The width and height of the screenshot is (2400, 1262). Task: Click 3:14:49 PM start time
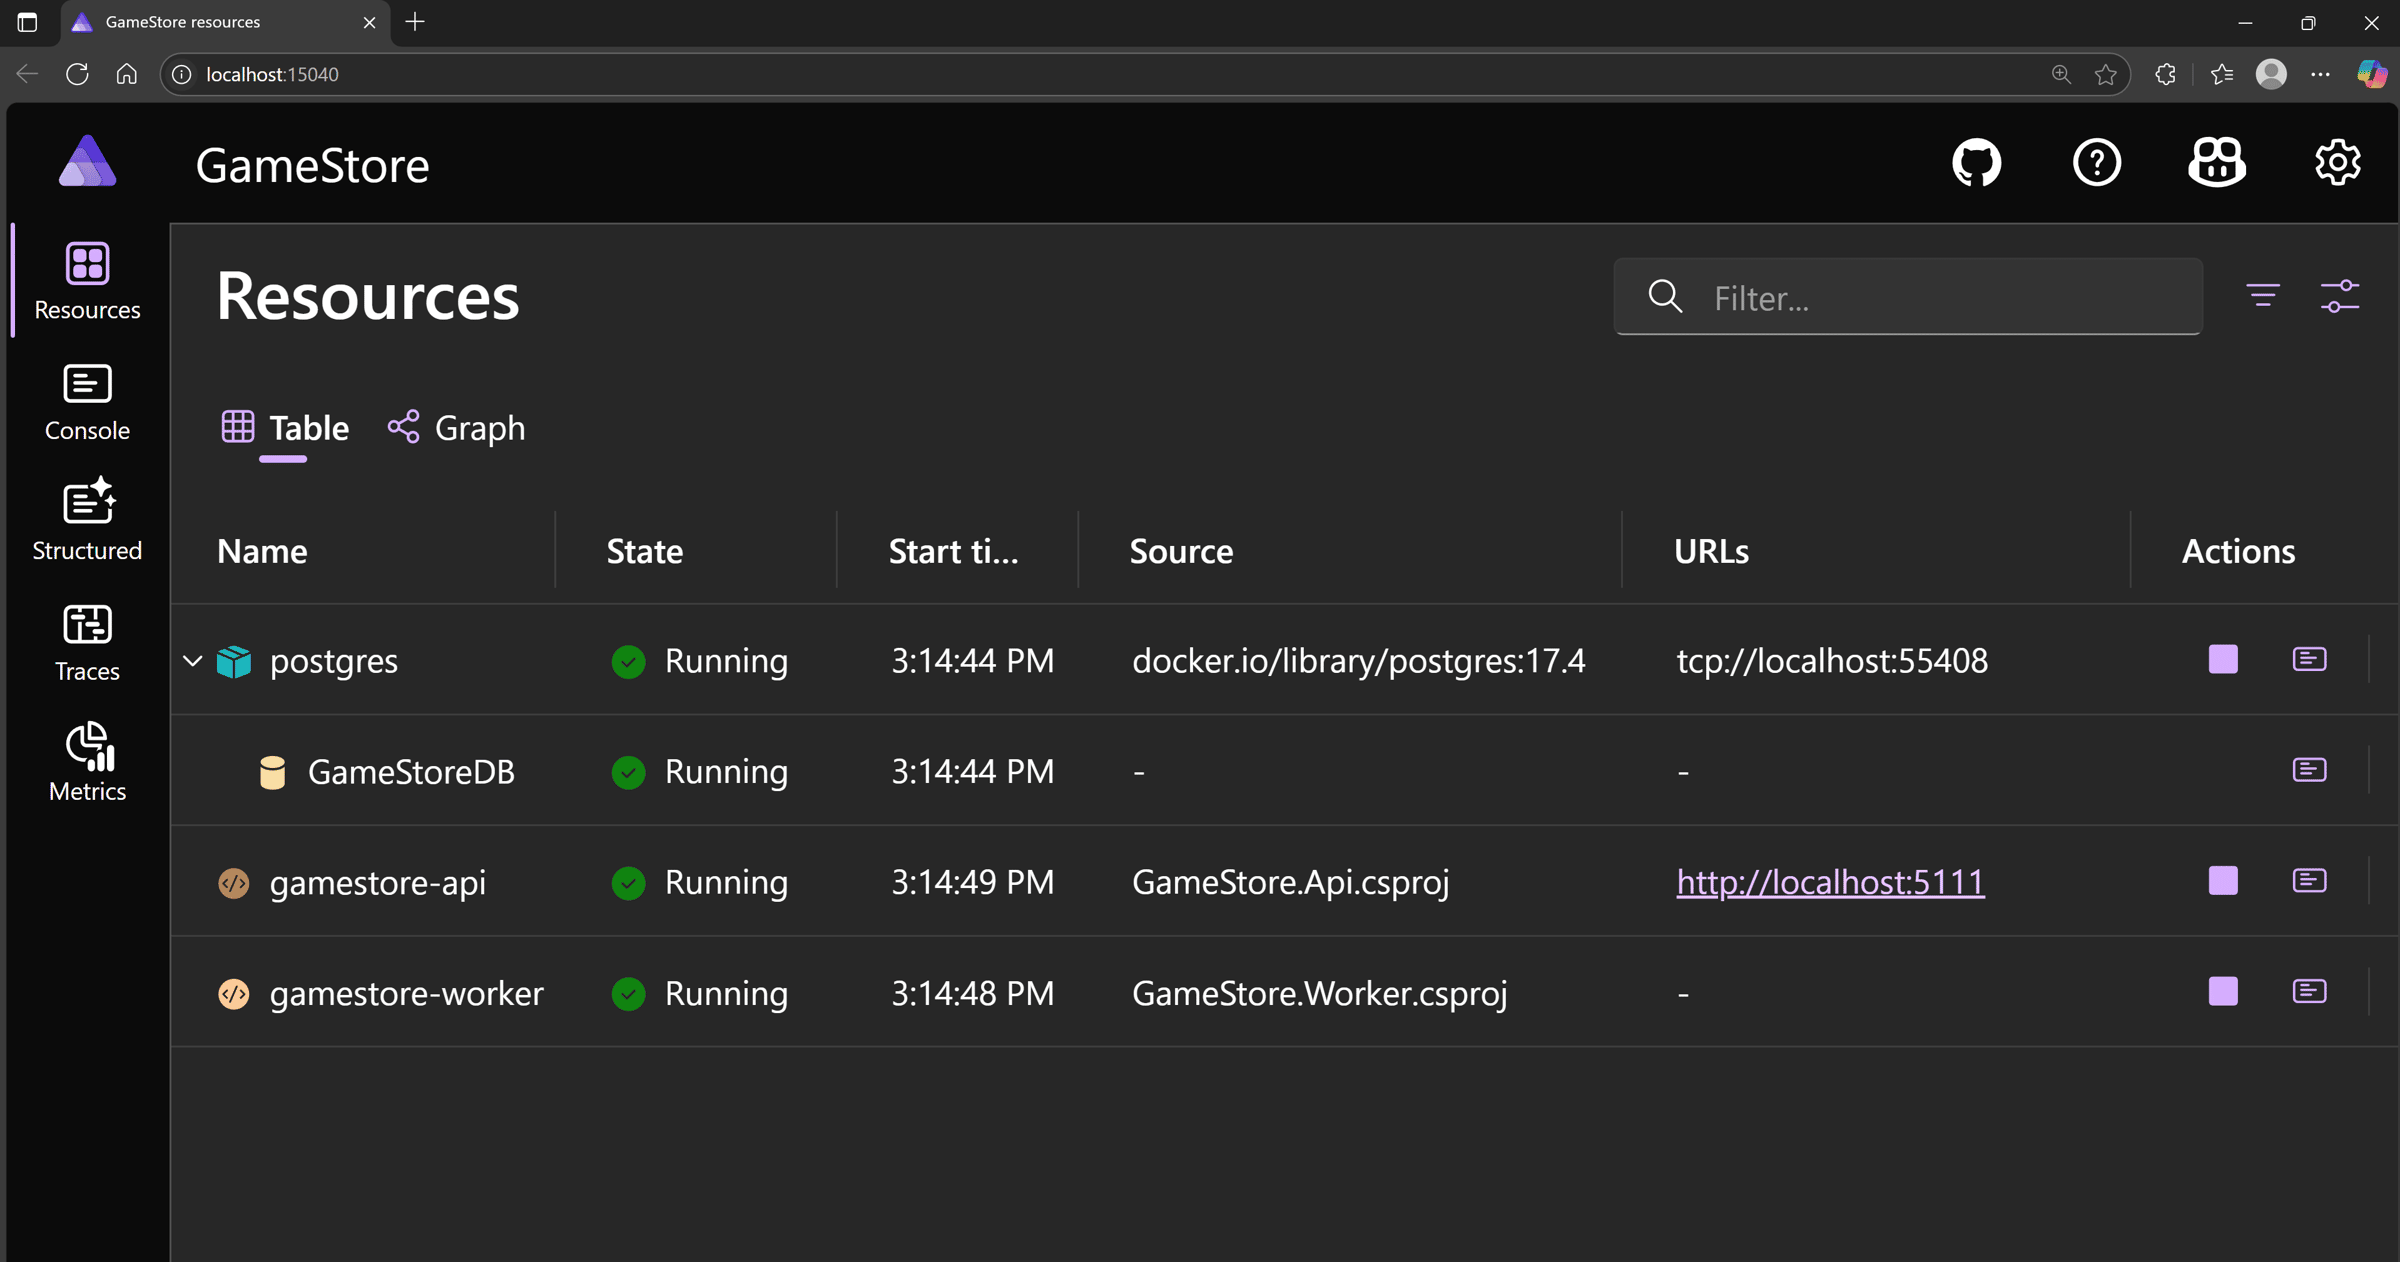[972, 883]
